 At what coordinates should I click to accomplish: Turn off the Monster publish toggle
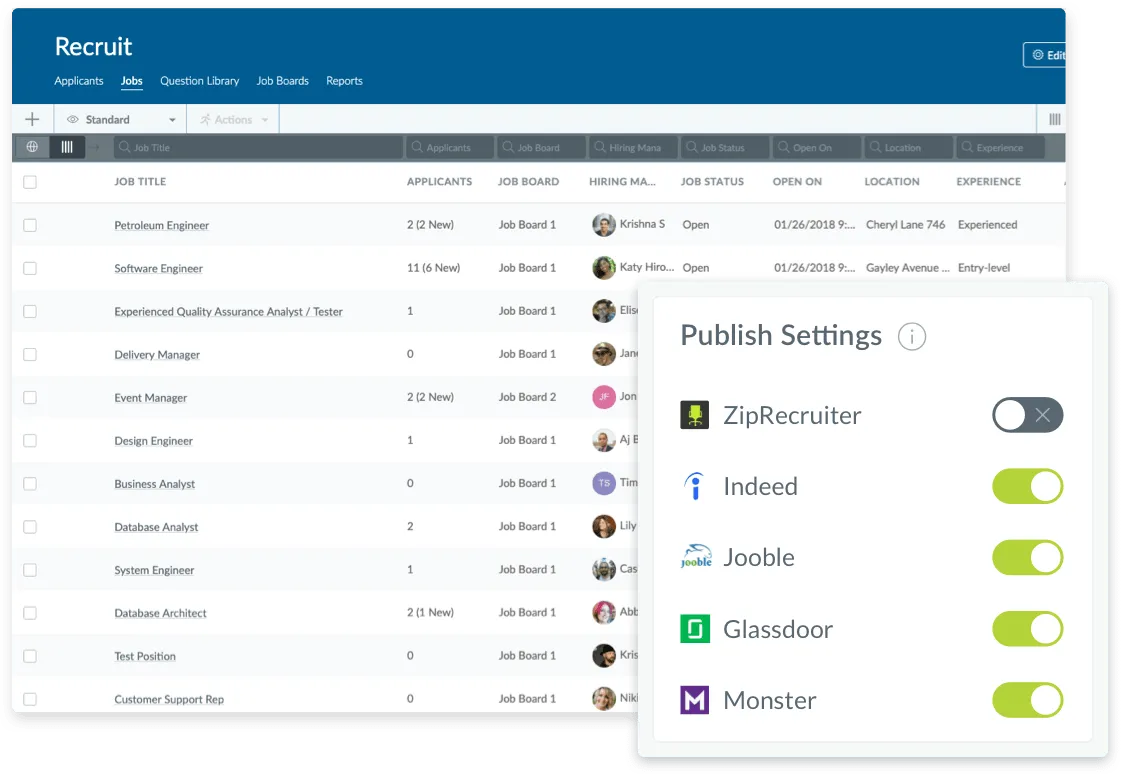[x=1028, y=700]
